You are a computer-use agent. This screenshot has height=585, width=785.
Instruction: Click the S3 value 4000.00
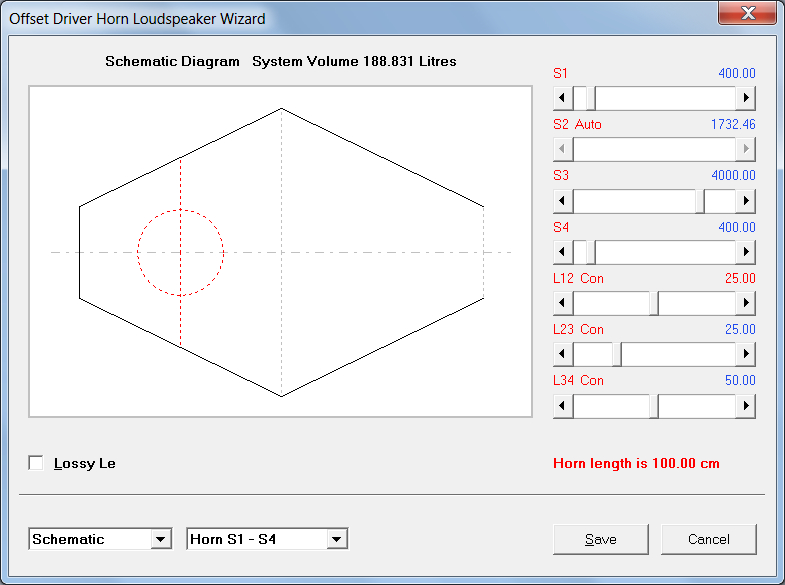coord(733,175)
